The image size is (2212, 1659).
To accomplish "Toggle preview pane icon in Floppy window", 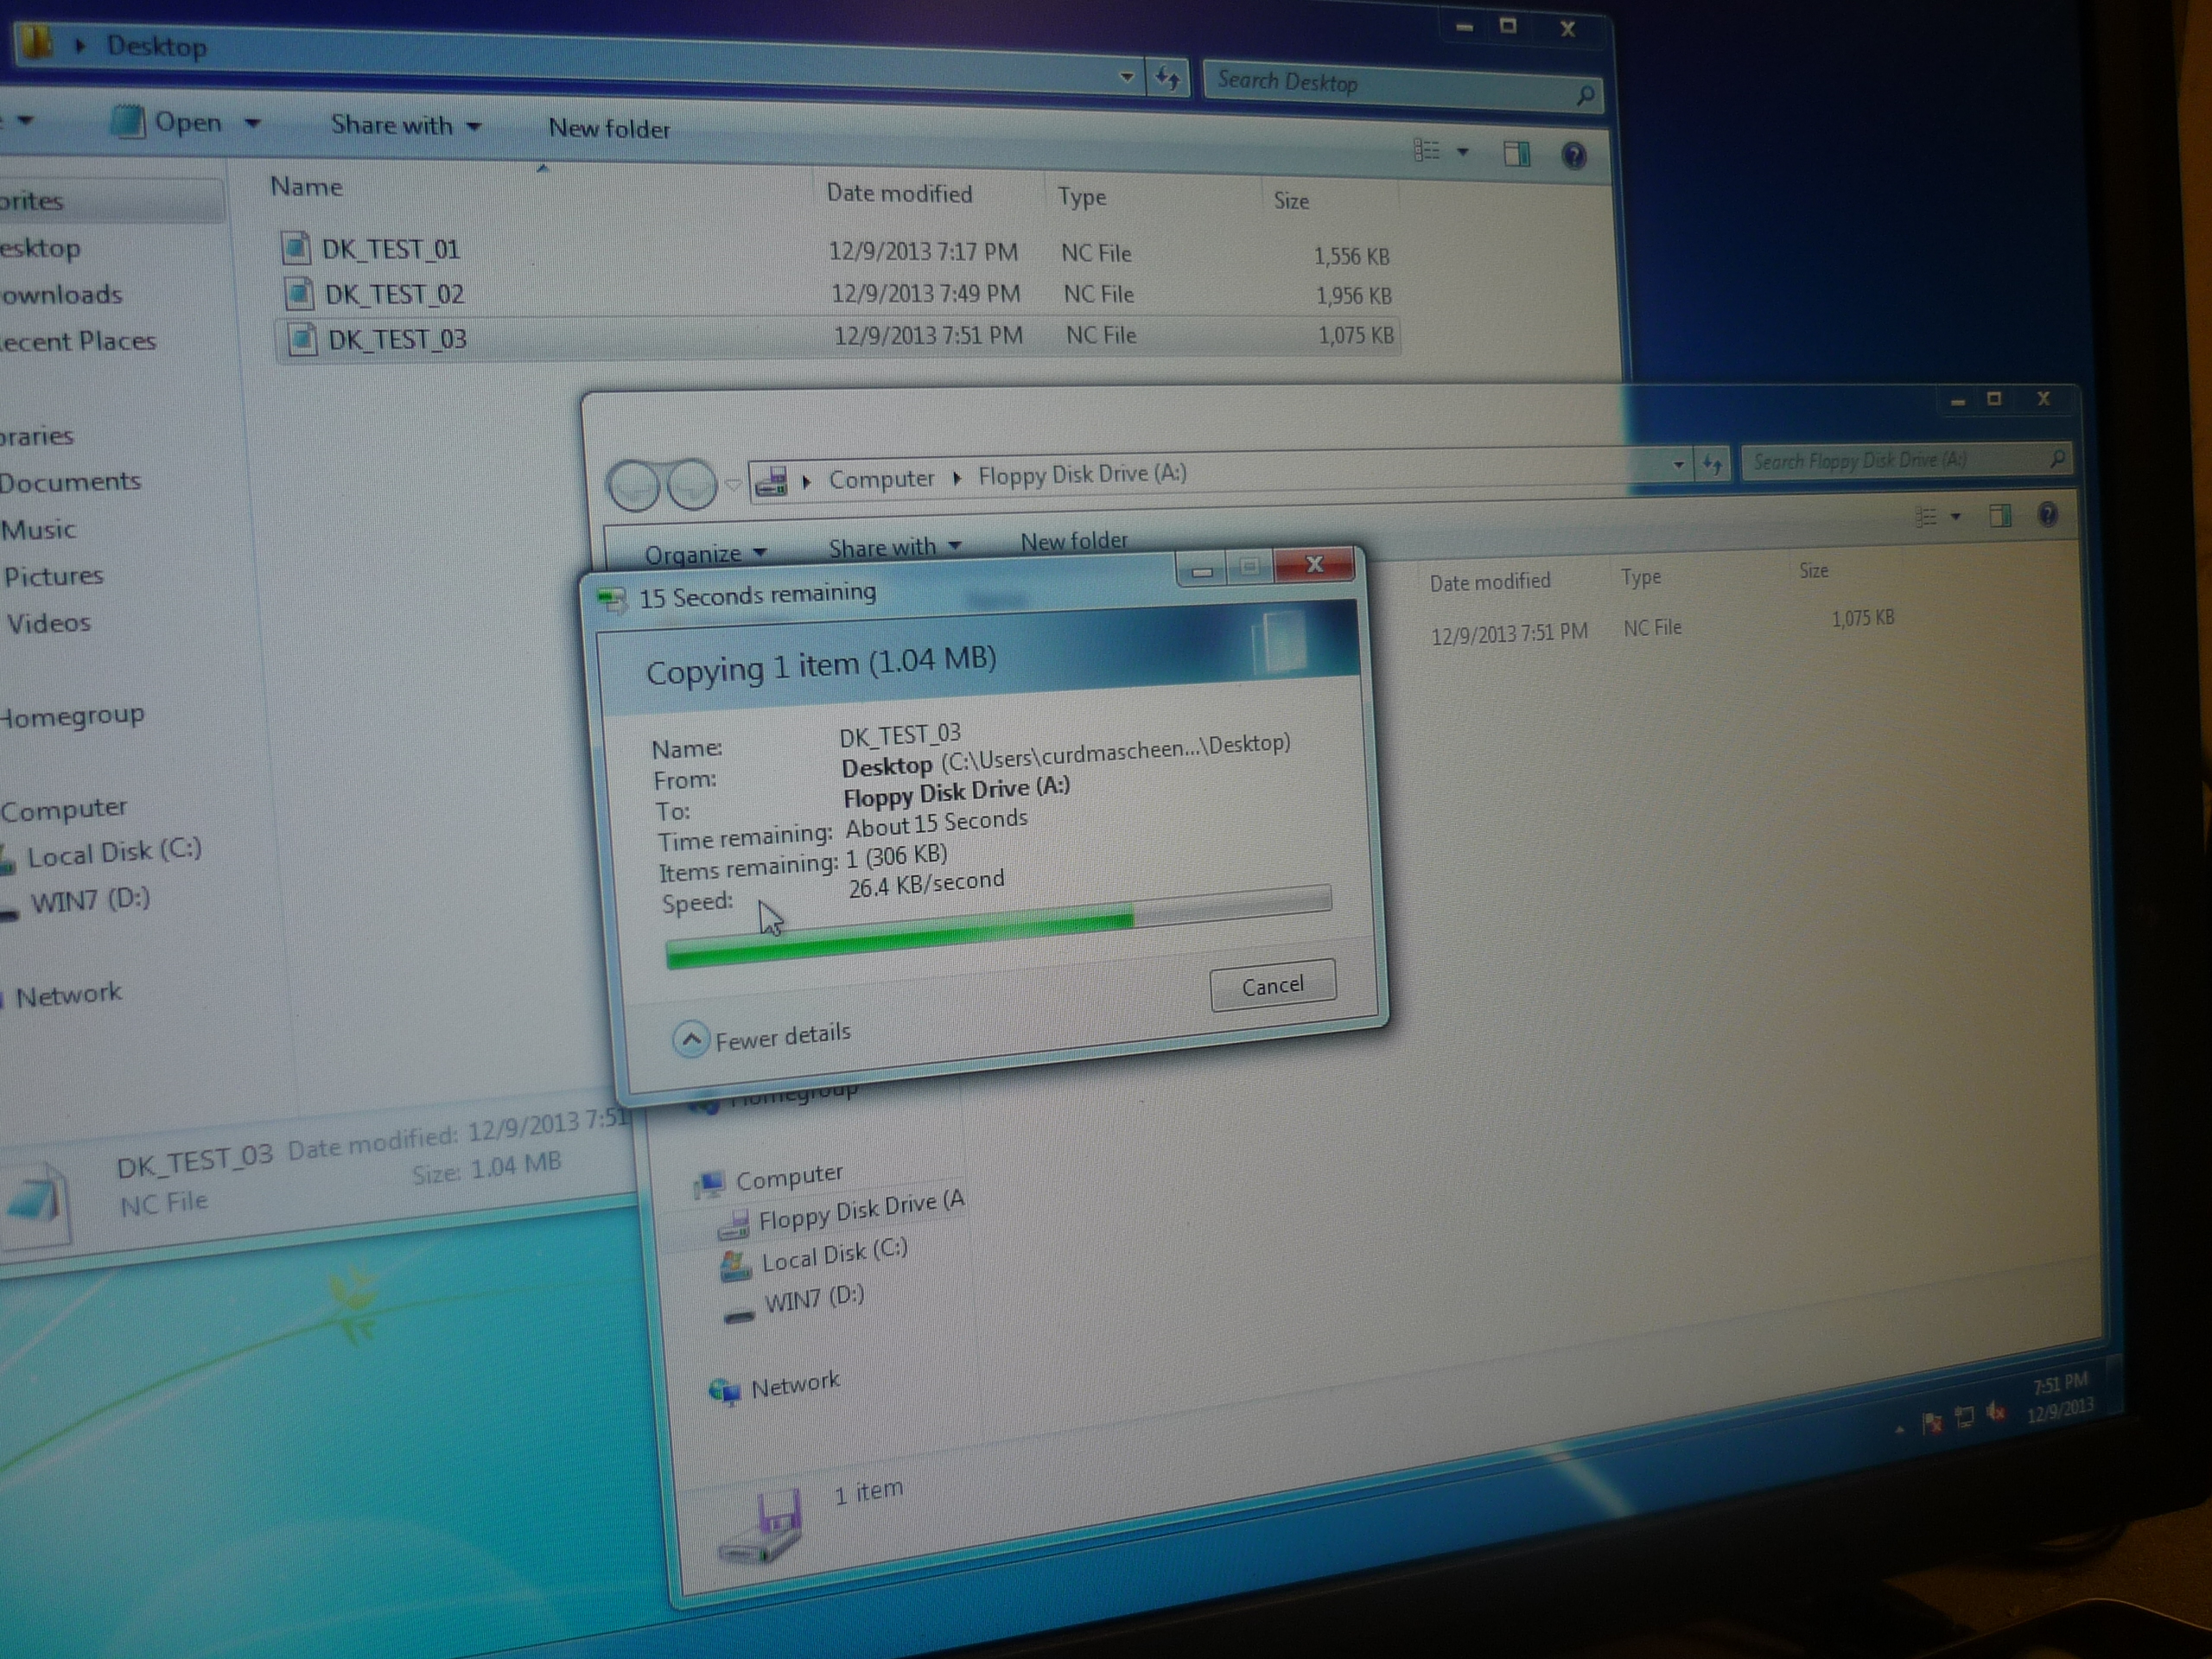I will pyautogui.click(x=2000, y=516).
